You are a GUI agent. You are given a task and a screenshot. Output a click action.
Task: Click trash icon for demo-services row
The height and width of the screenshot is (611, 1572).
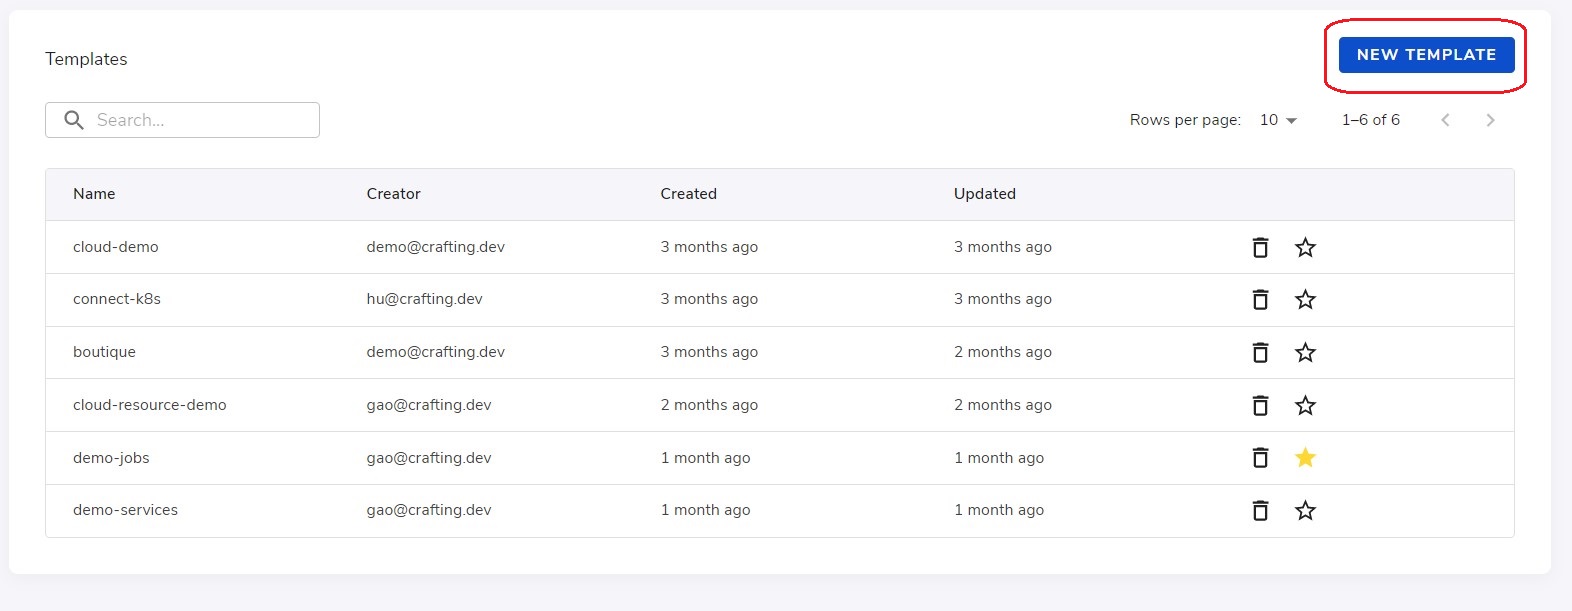tap(1260, 510)
